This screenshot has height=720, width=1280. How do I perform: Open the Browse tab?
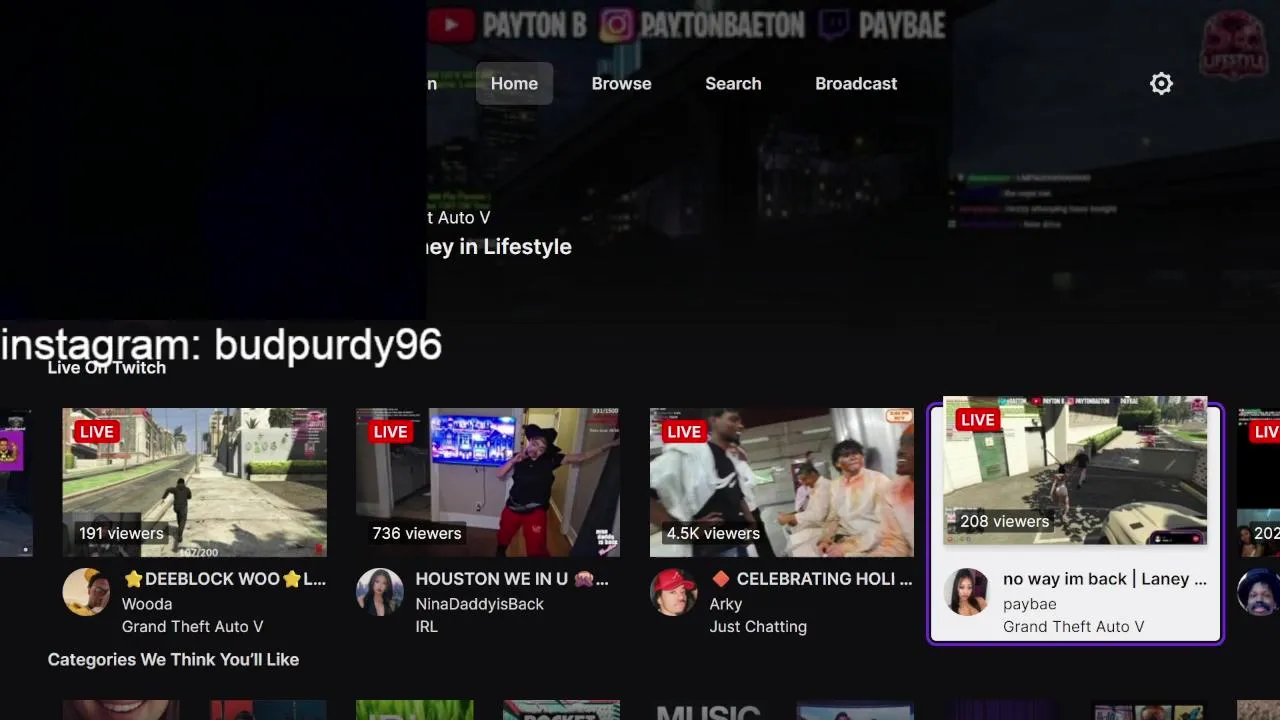[x=621, y=84]
